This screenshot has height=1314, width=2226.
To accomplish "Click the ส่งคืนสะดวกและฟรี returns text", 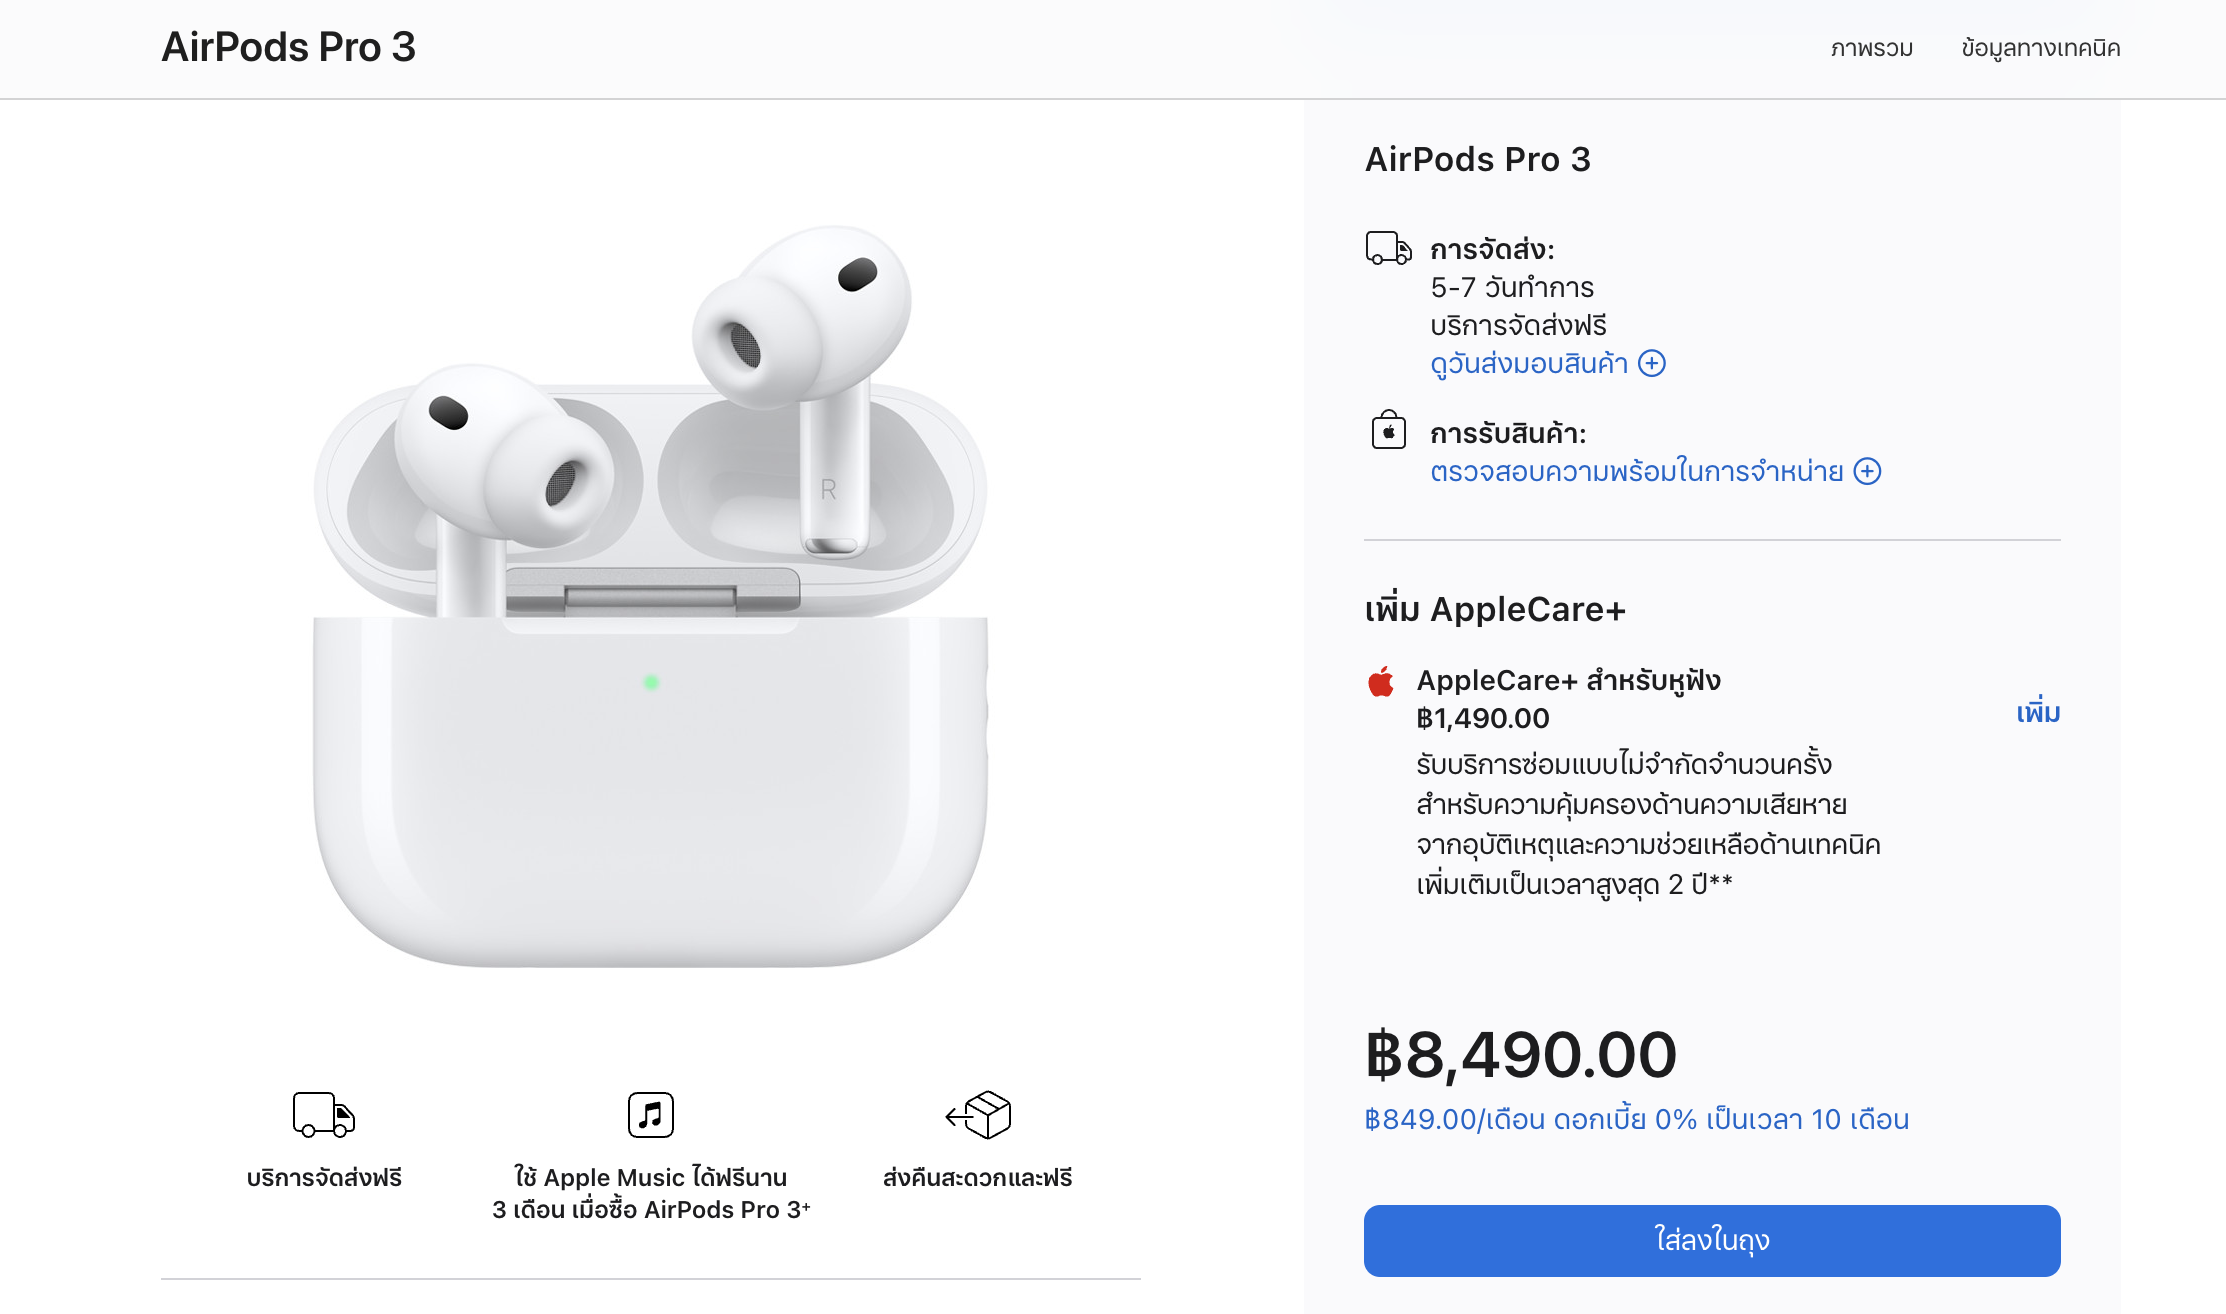I will pos(977,1178).
